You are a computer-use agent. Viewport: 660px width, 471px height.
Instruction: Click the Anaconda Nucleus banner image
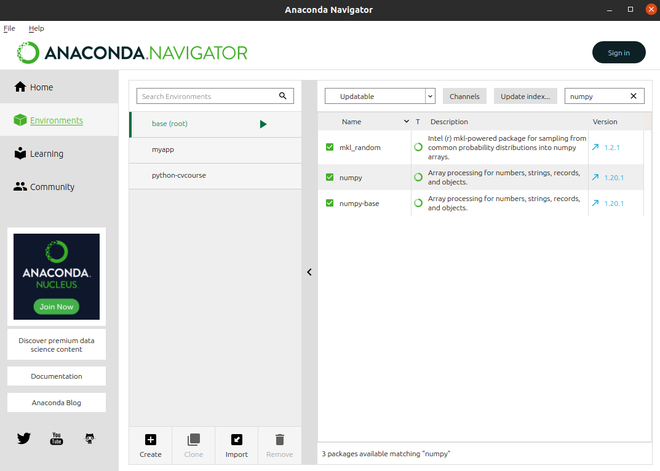coord(56,277)
